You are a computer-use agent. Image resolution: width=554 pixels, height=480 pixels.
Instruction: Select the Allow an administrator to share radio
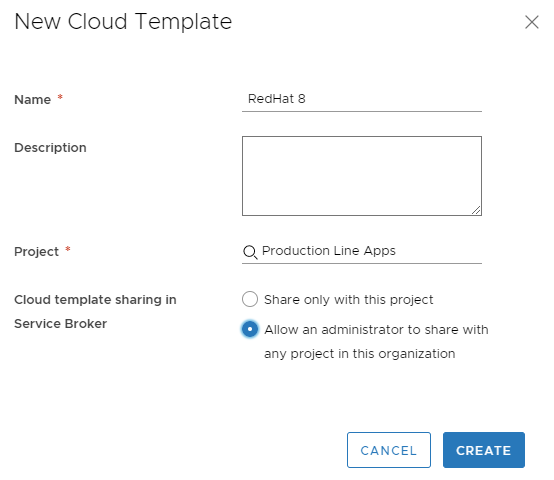point(250,329)
